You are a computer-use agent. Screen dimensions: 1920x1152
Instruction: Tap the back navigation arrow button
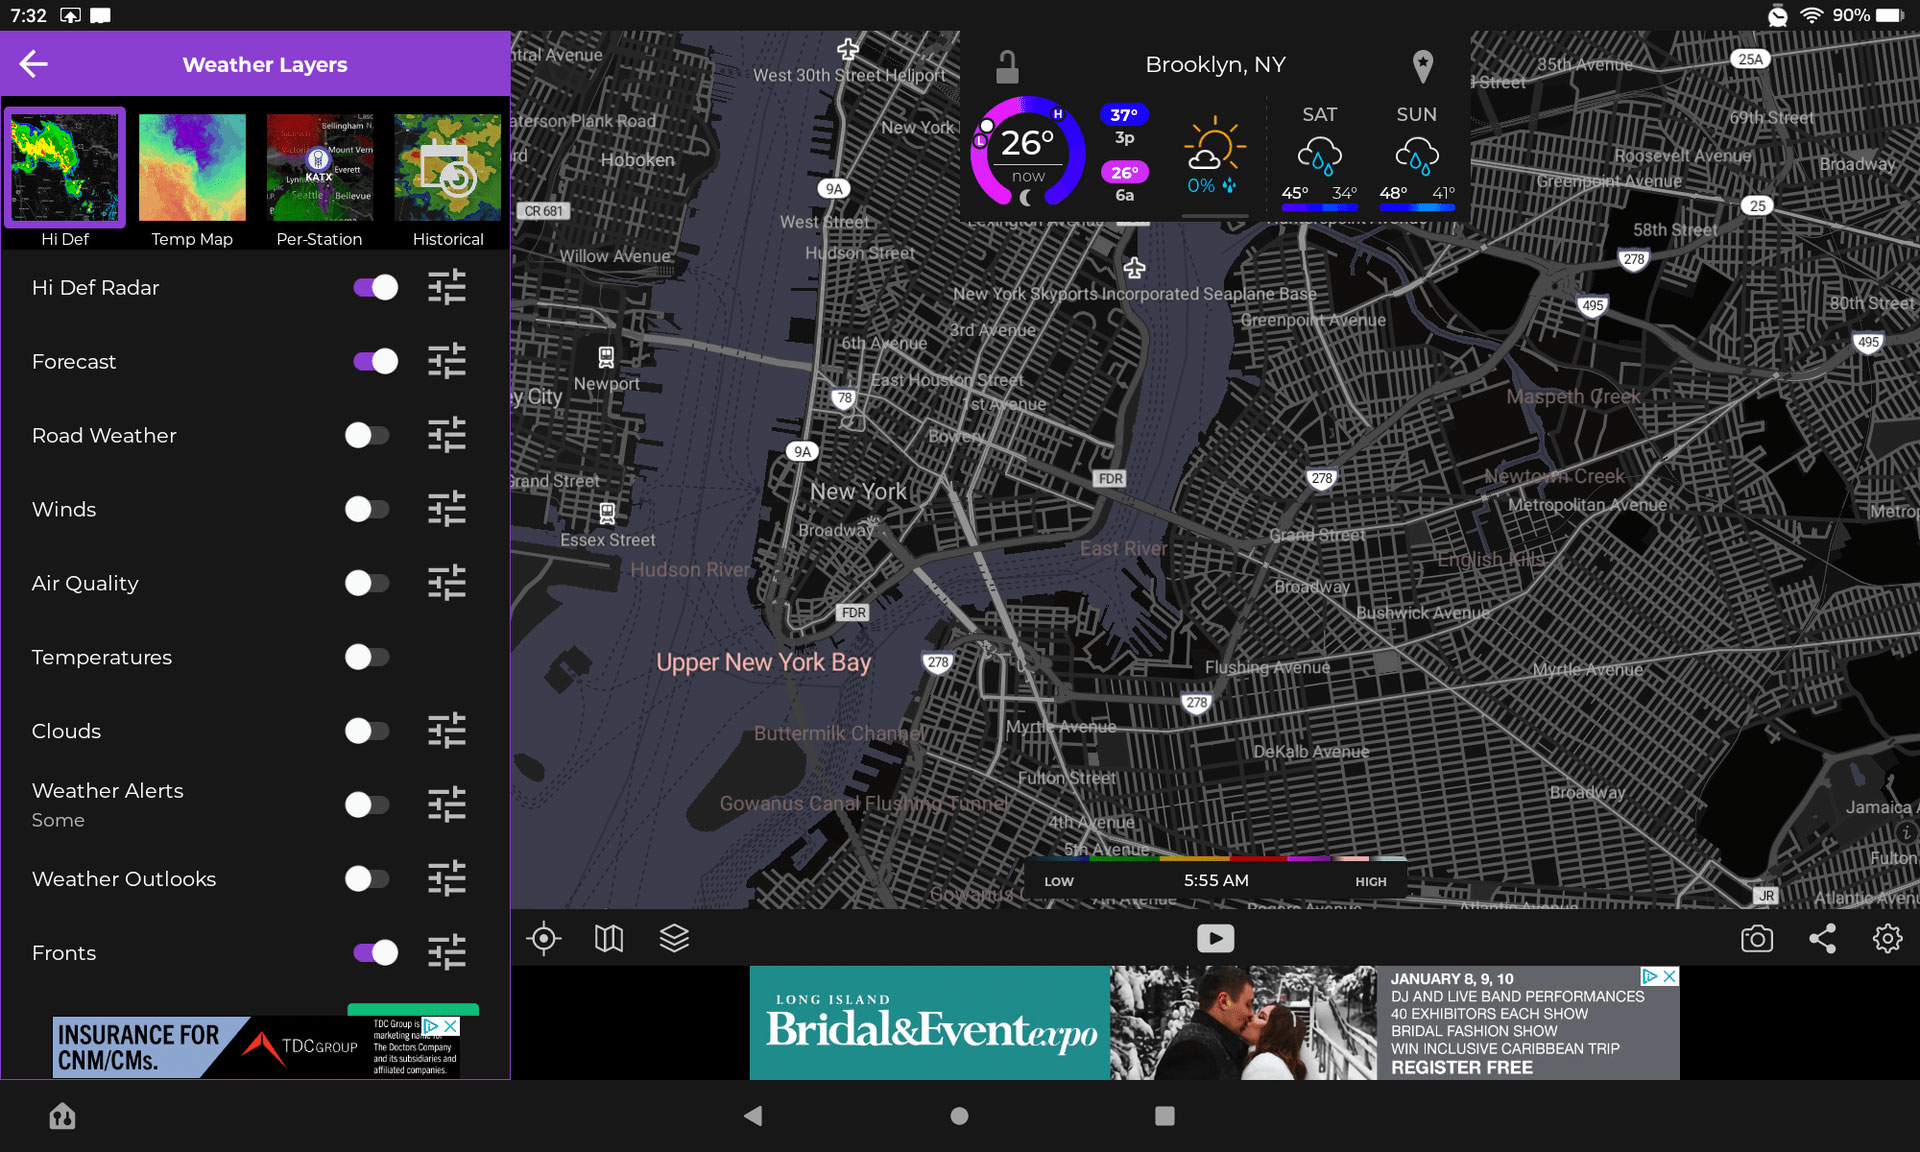[x=33, y=64]
